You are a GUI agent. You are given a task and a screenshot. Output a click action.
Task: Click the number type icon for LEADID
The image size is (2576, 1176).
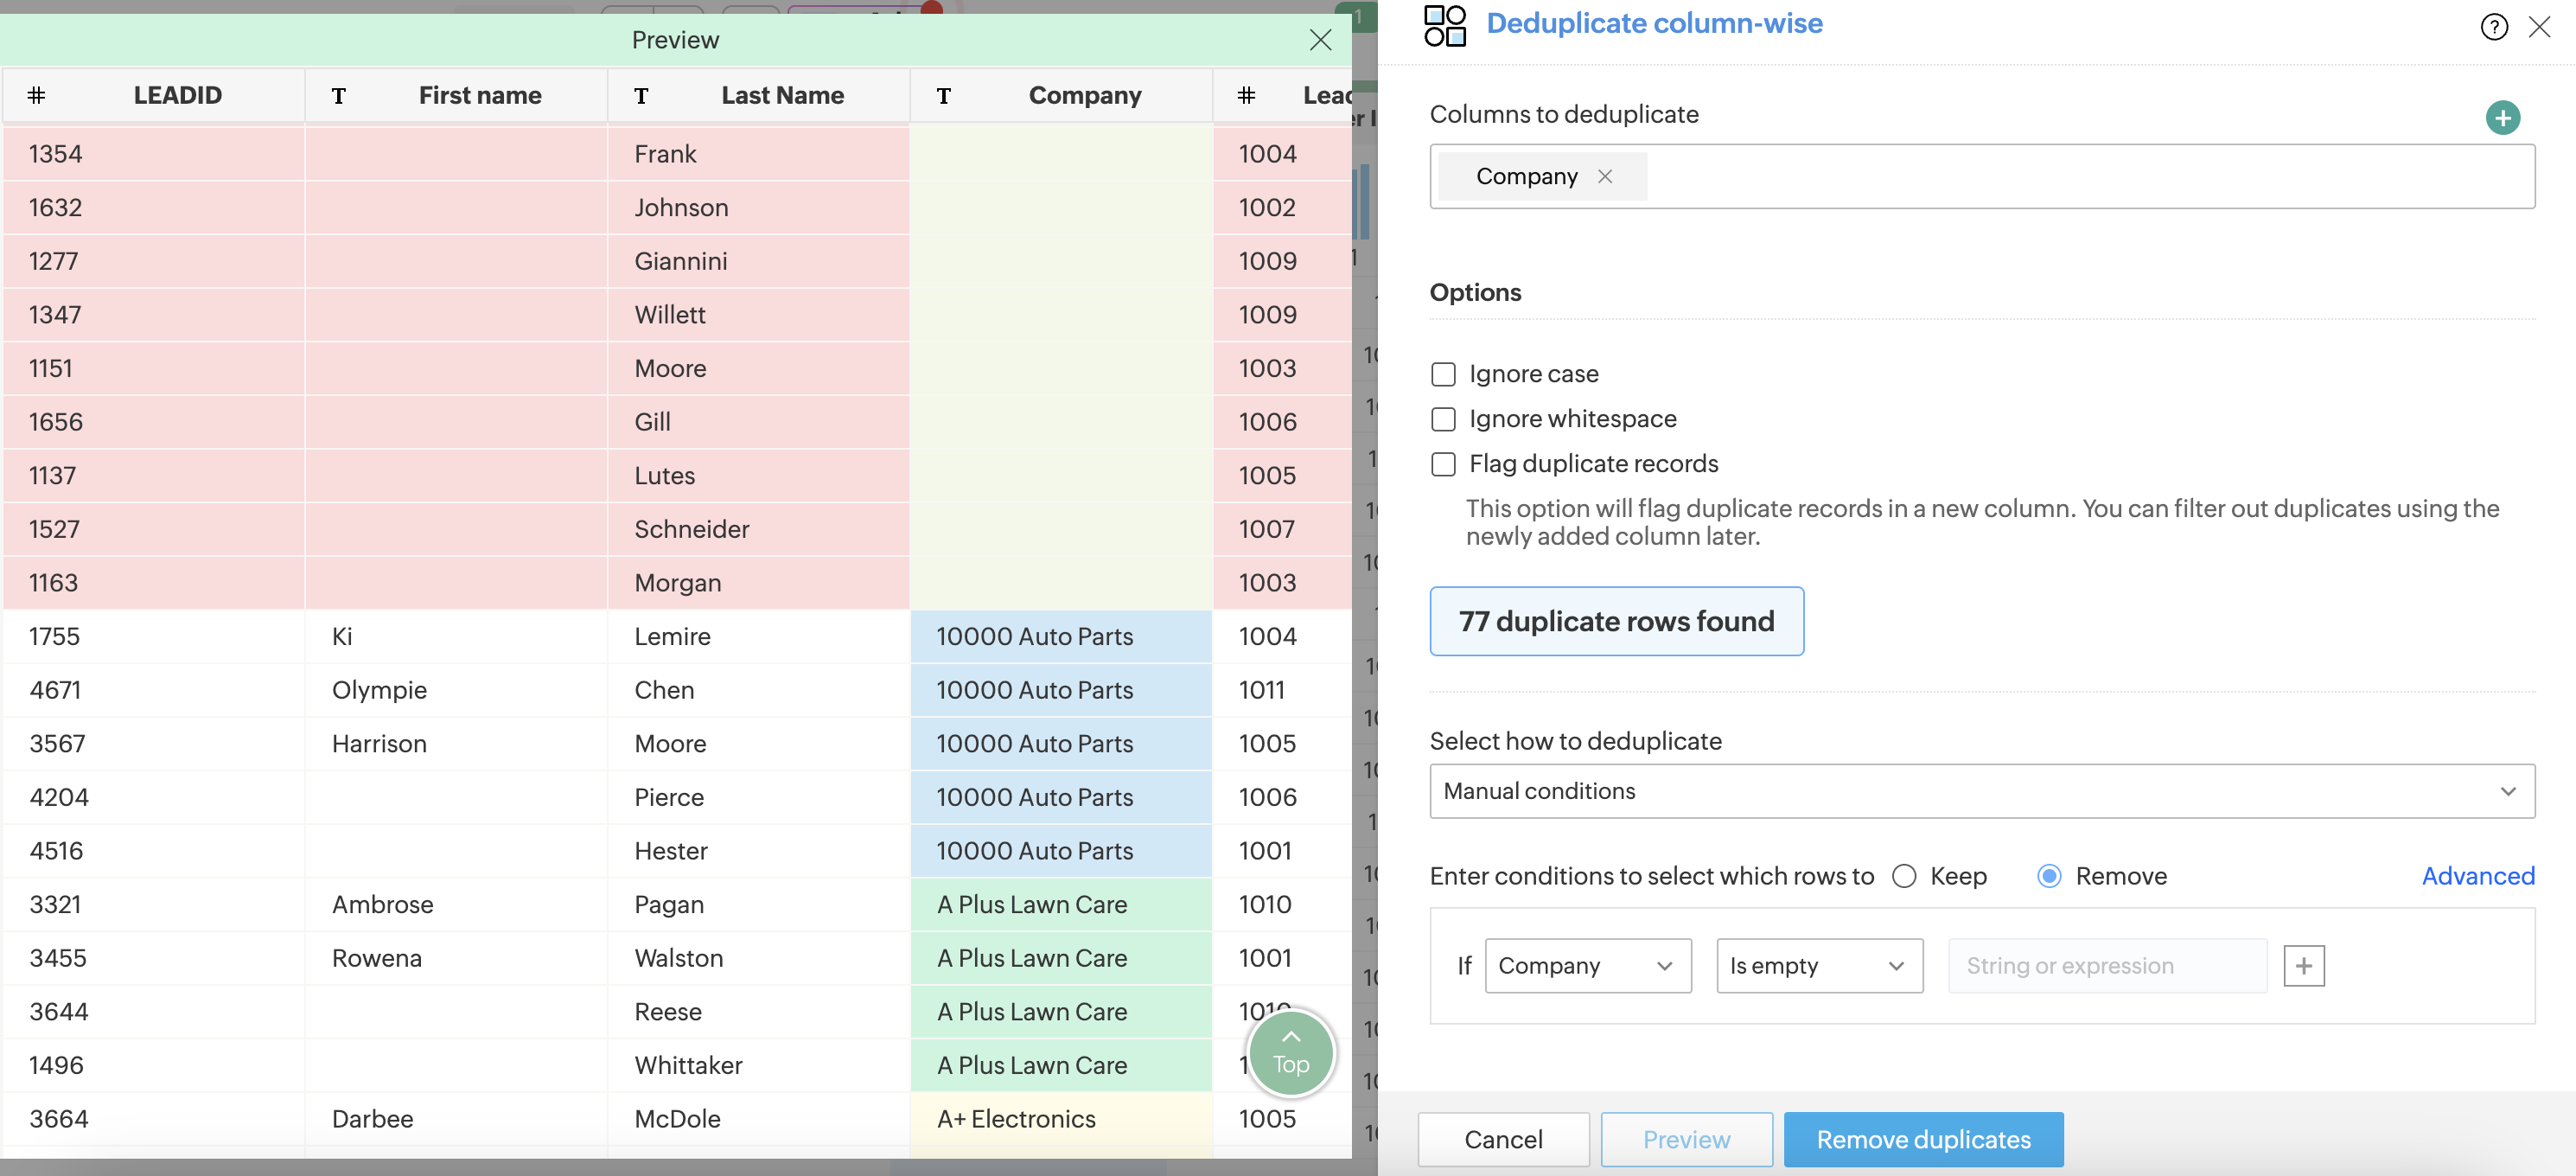37,96
